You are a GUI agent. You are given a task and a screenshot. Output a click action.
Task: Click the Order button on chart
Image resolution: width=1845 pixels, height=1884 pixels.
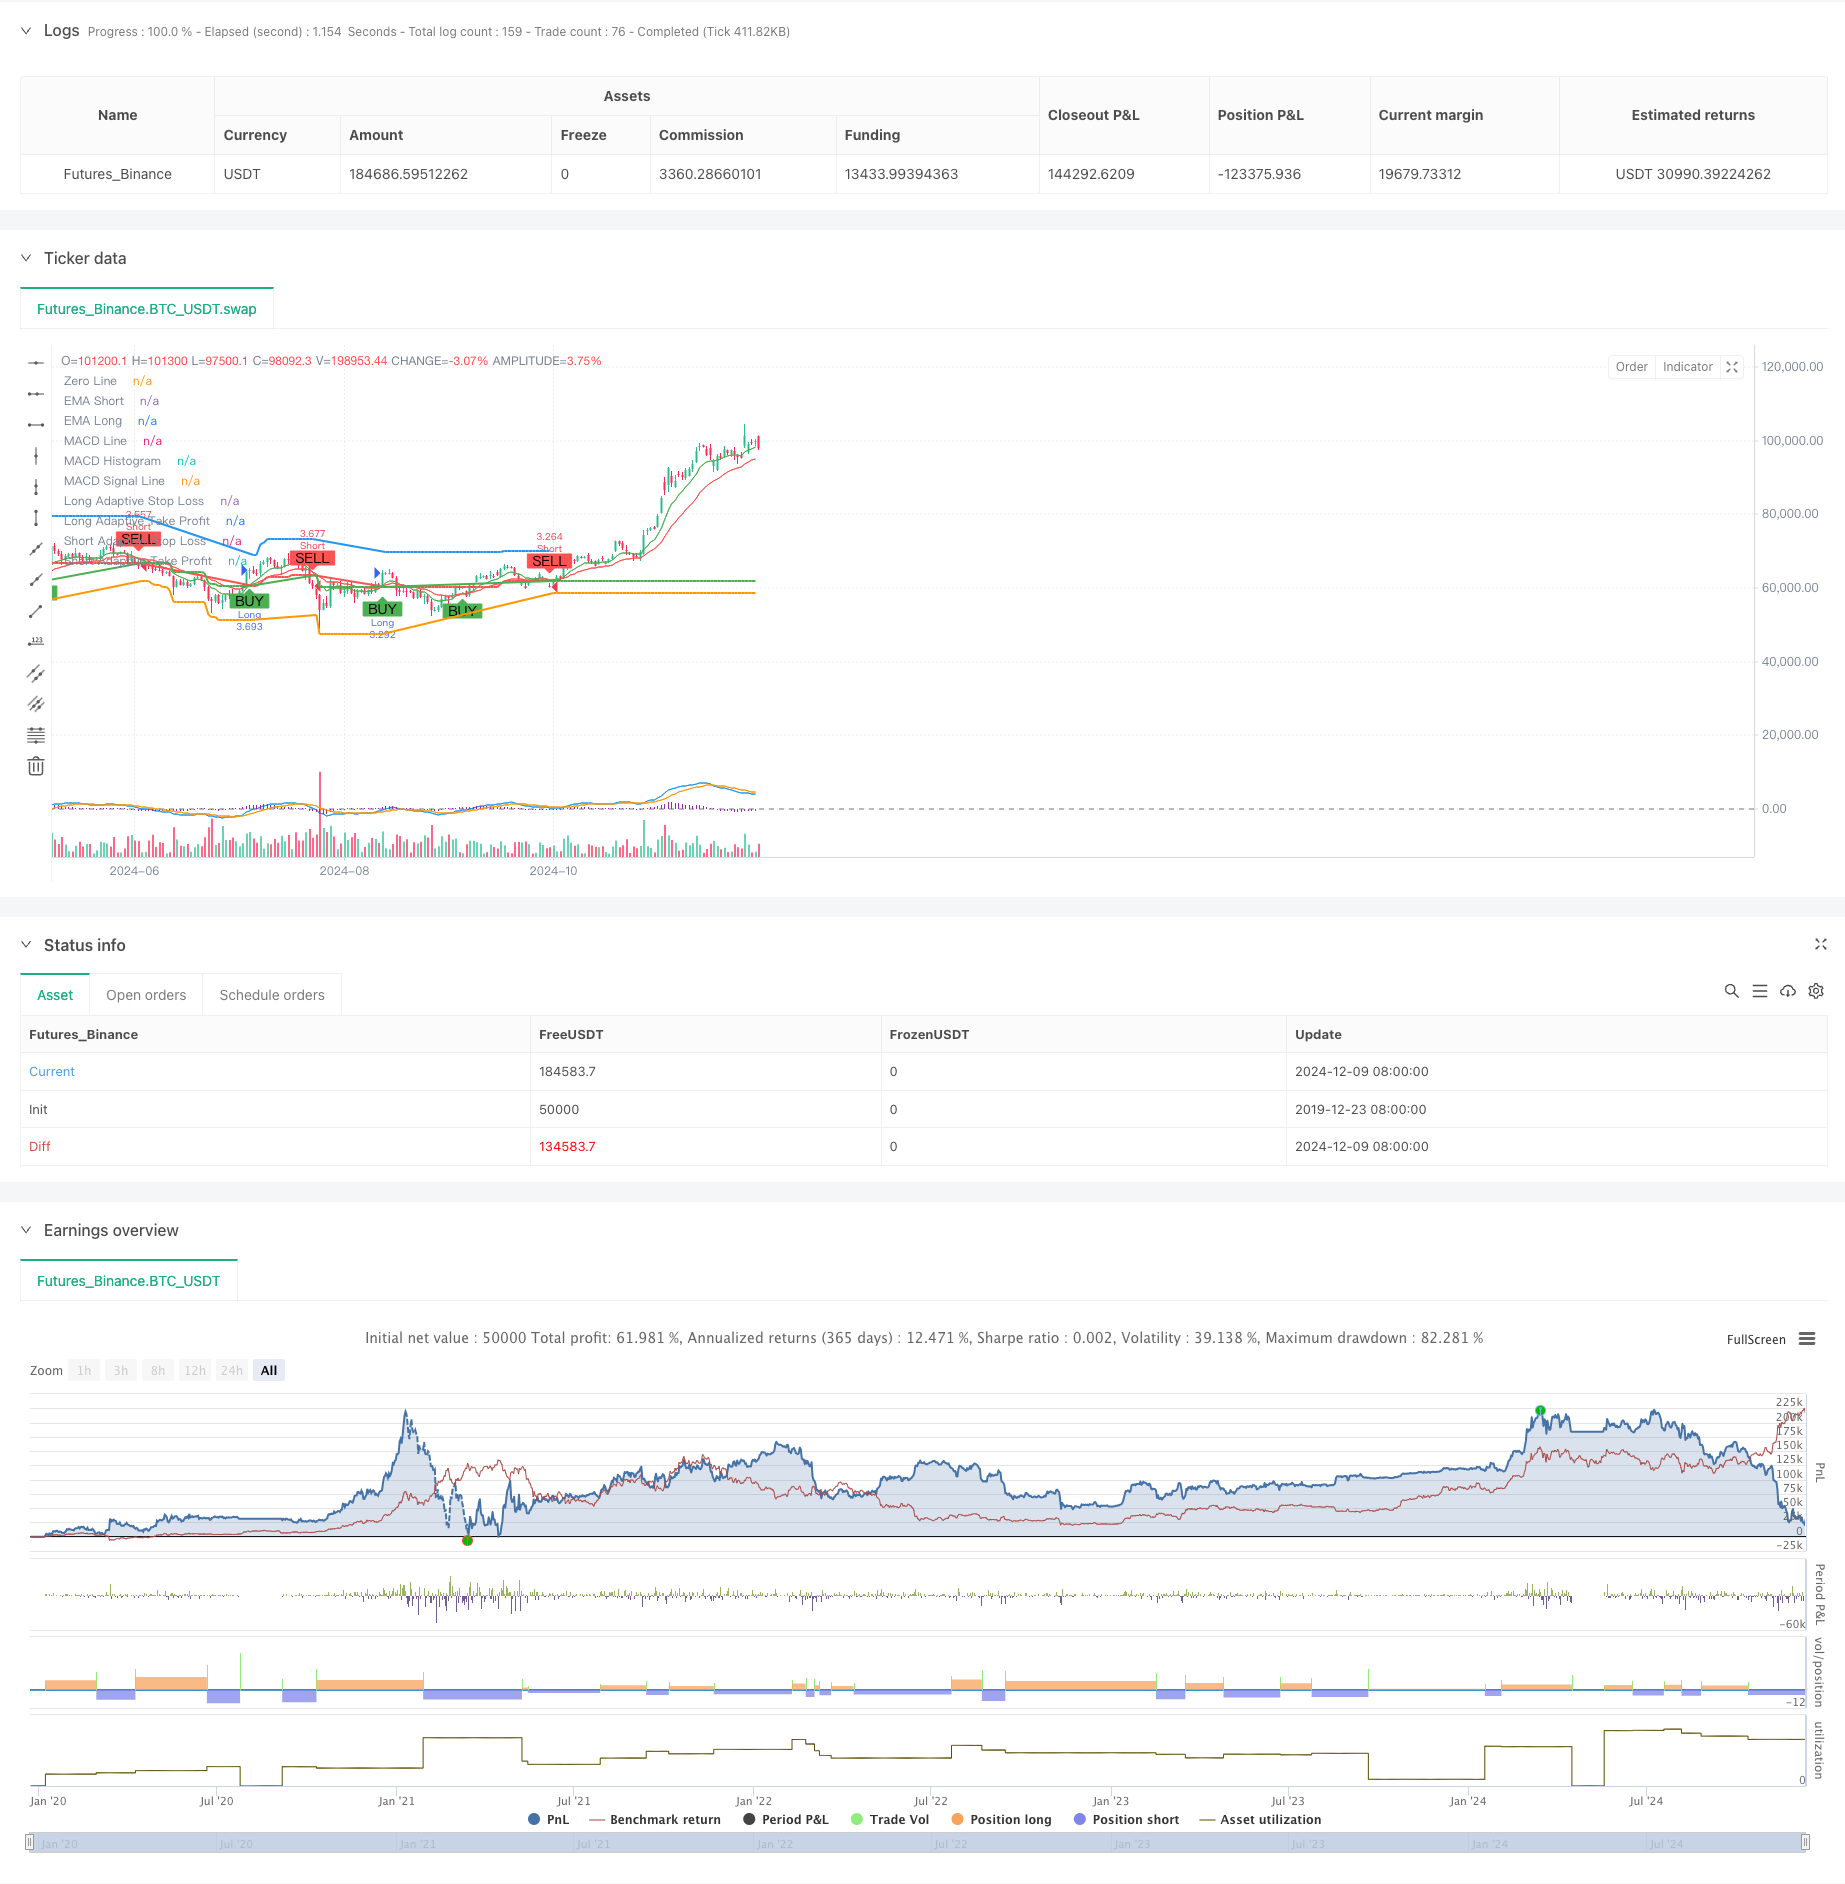point(1631,367)
